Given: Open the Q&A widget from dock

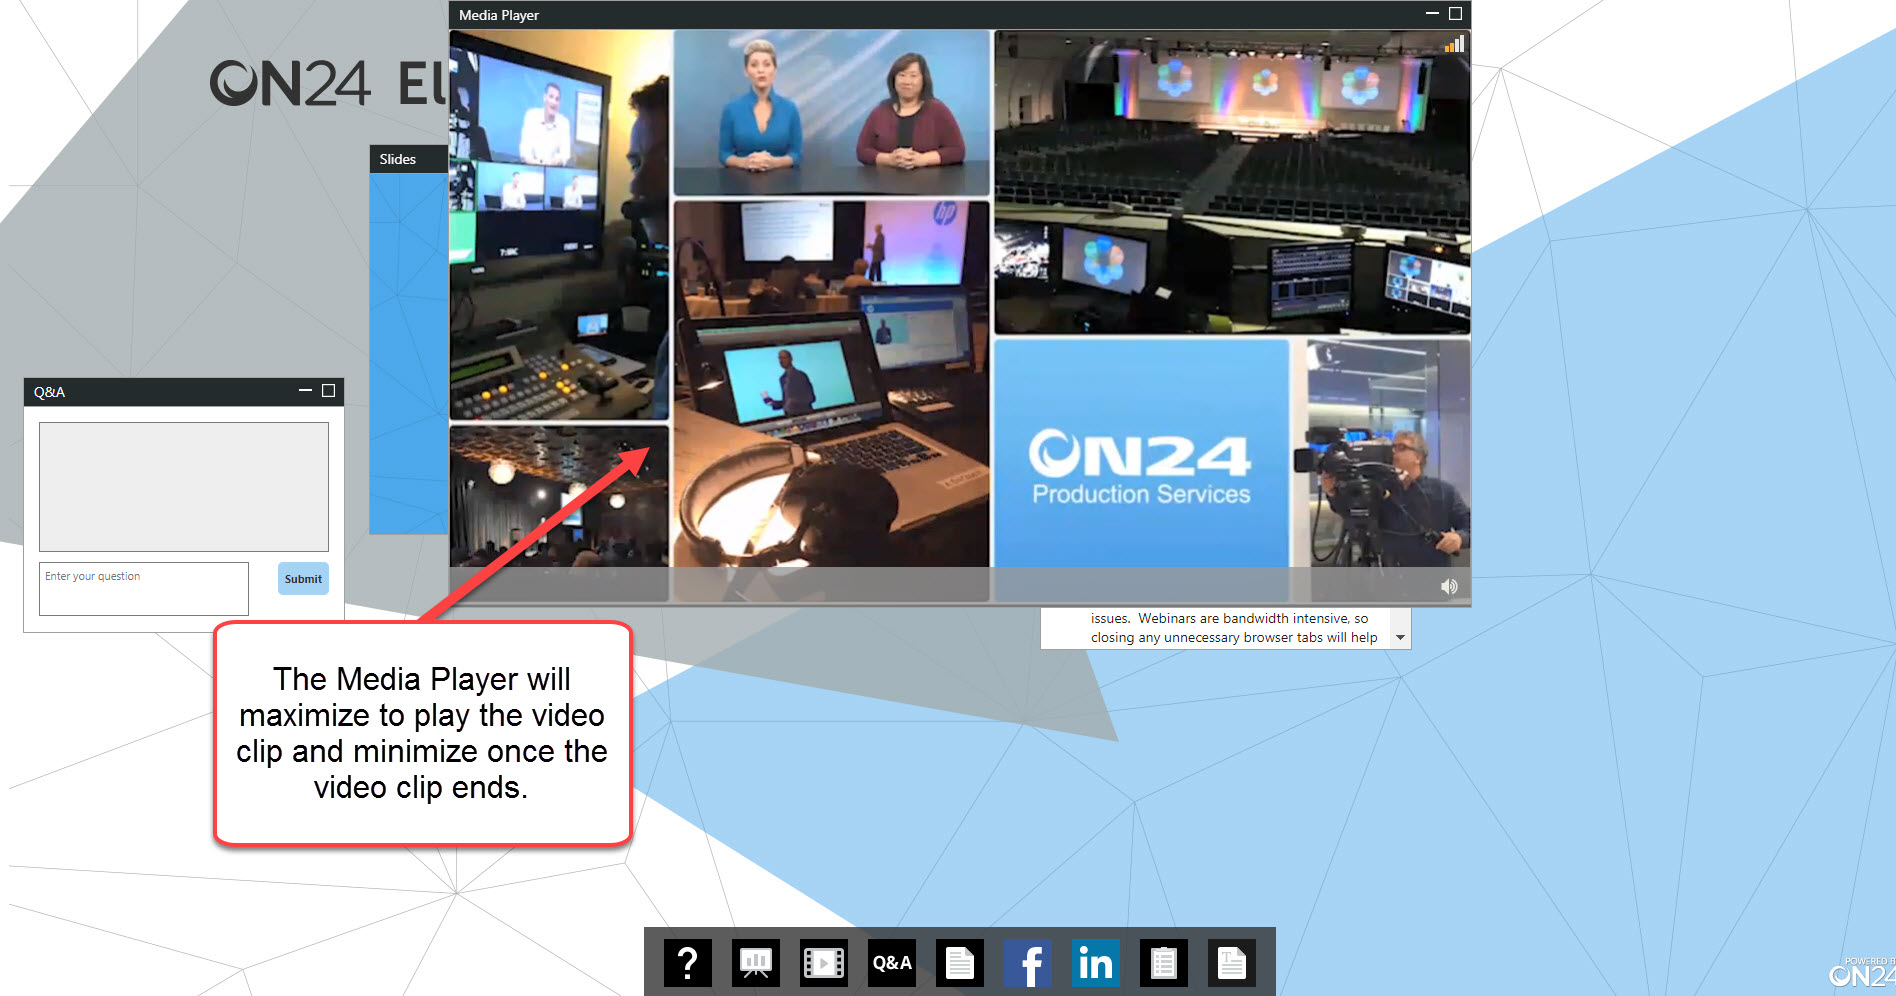Looking at the screenshot, I should 892,963.
